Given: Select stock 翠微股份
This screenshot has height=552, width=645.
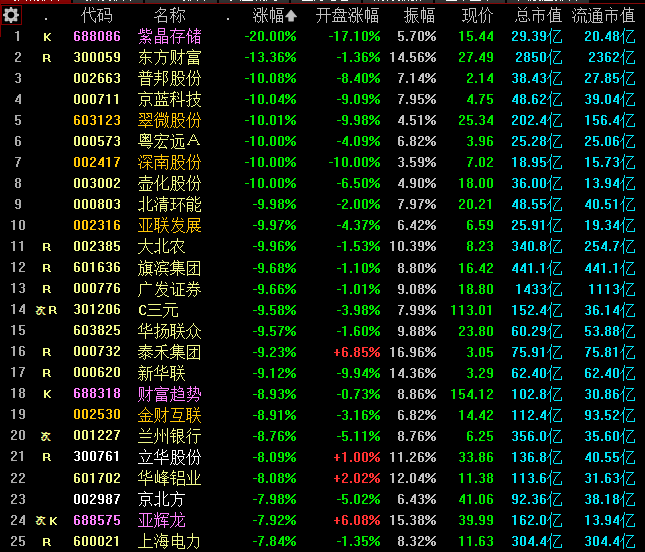Looking at the screenshot, I should (x=169, y=120).
